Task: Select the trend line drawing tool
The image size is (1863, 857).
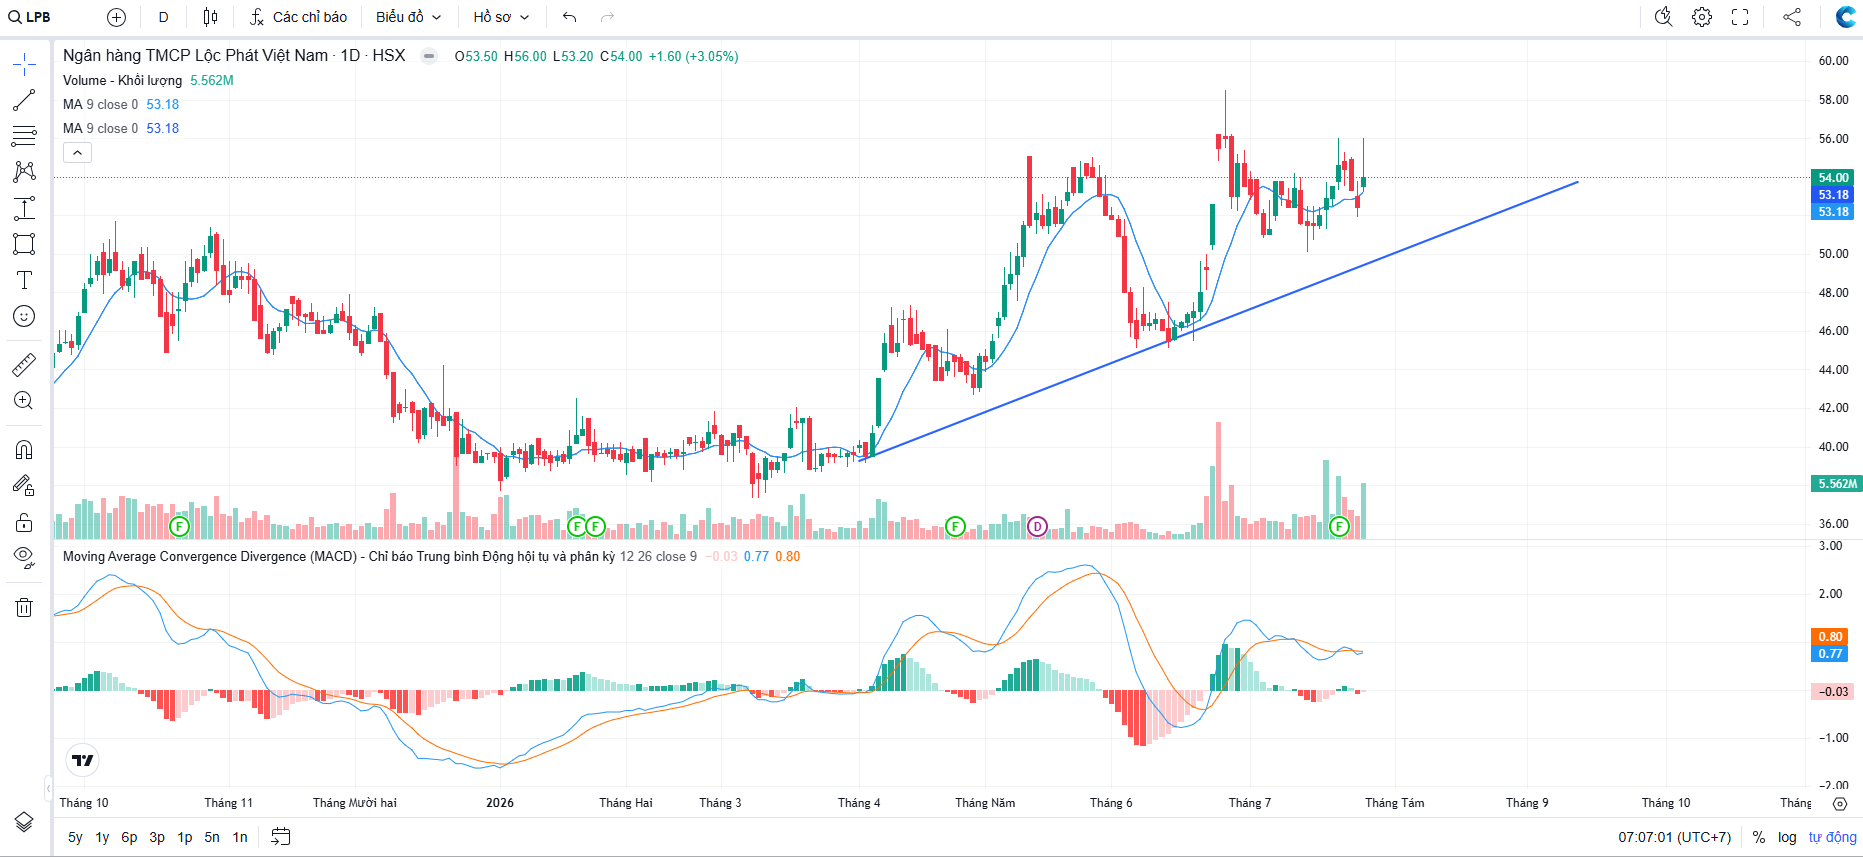Action: tap(24, 100)
